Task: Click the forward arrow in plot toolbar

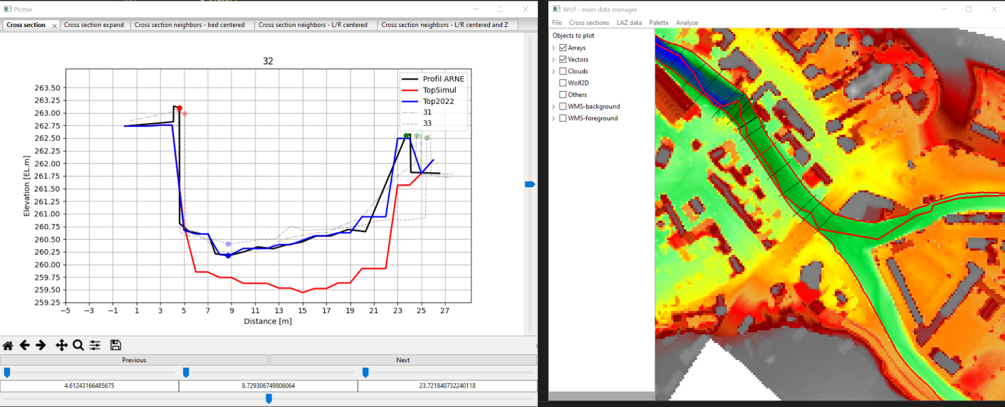Action: click(x=41, y=345)
